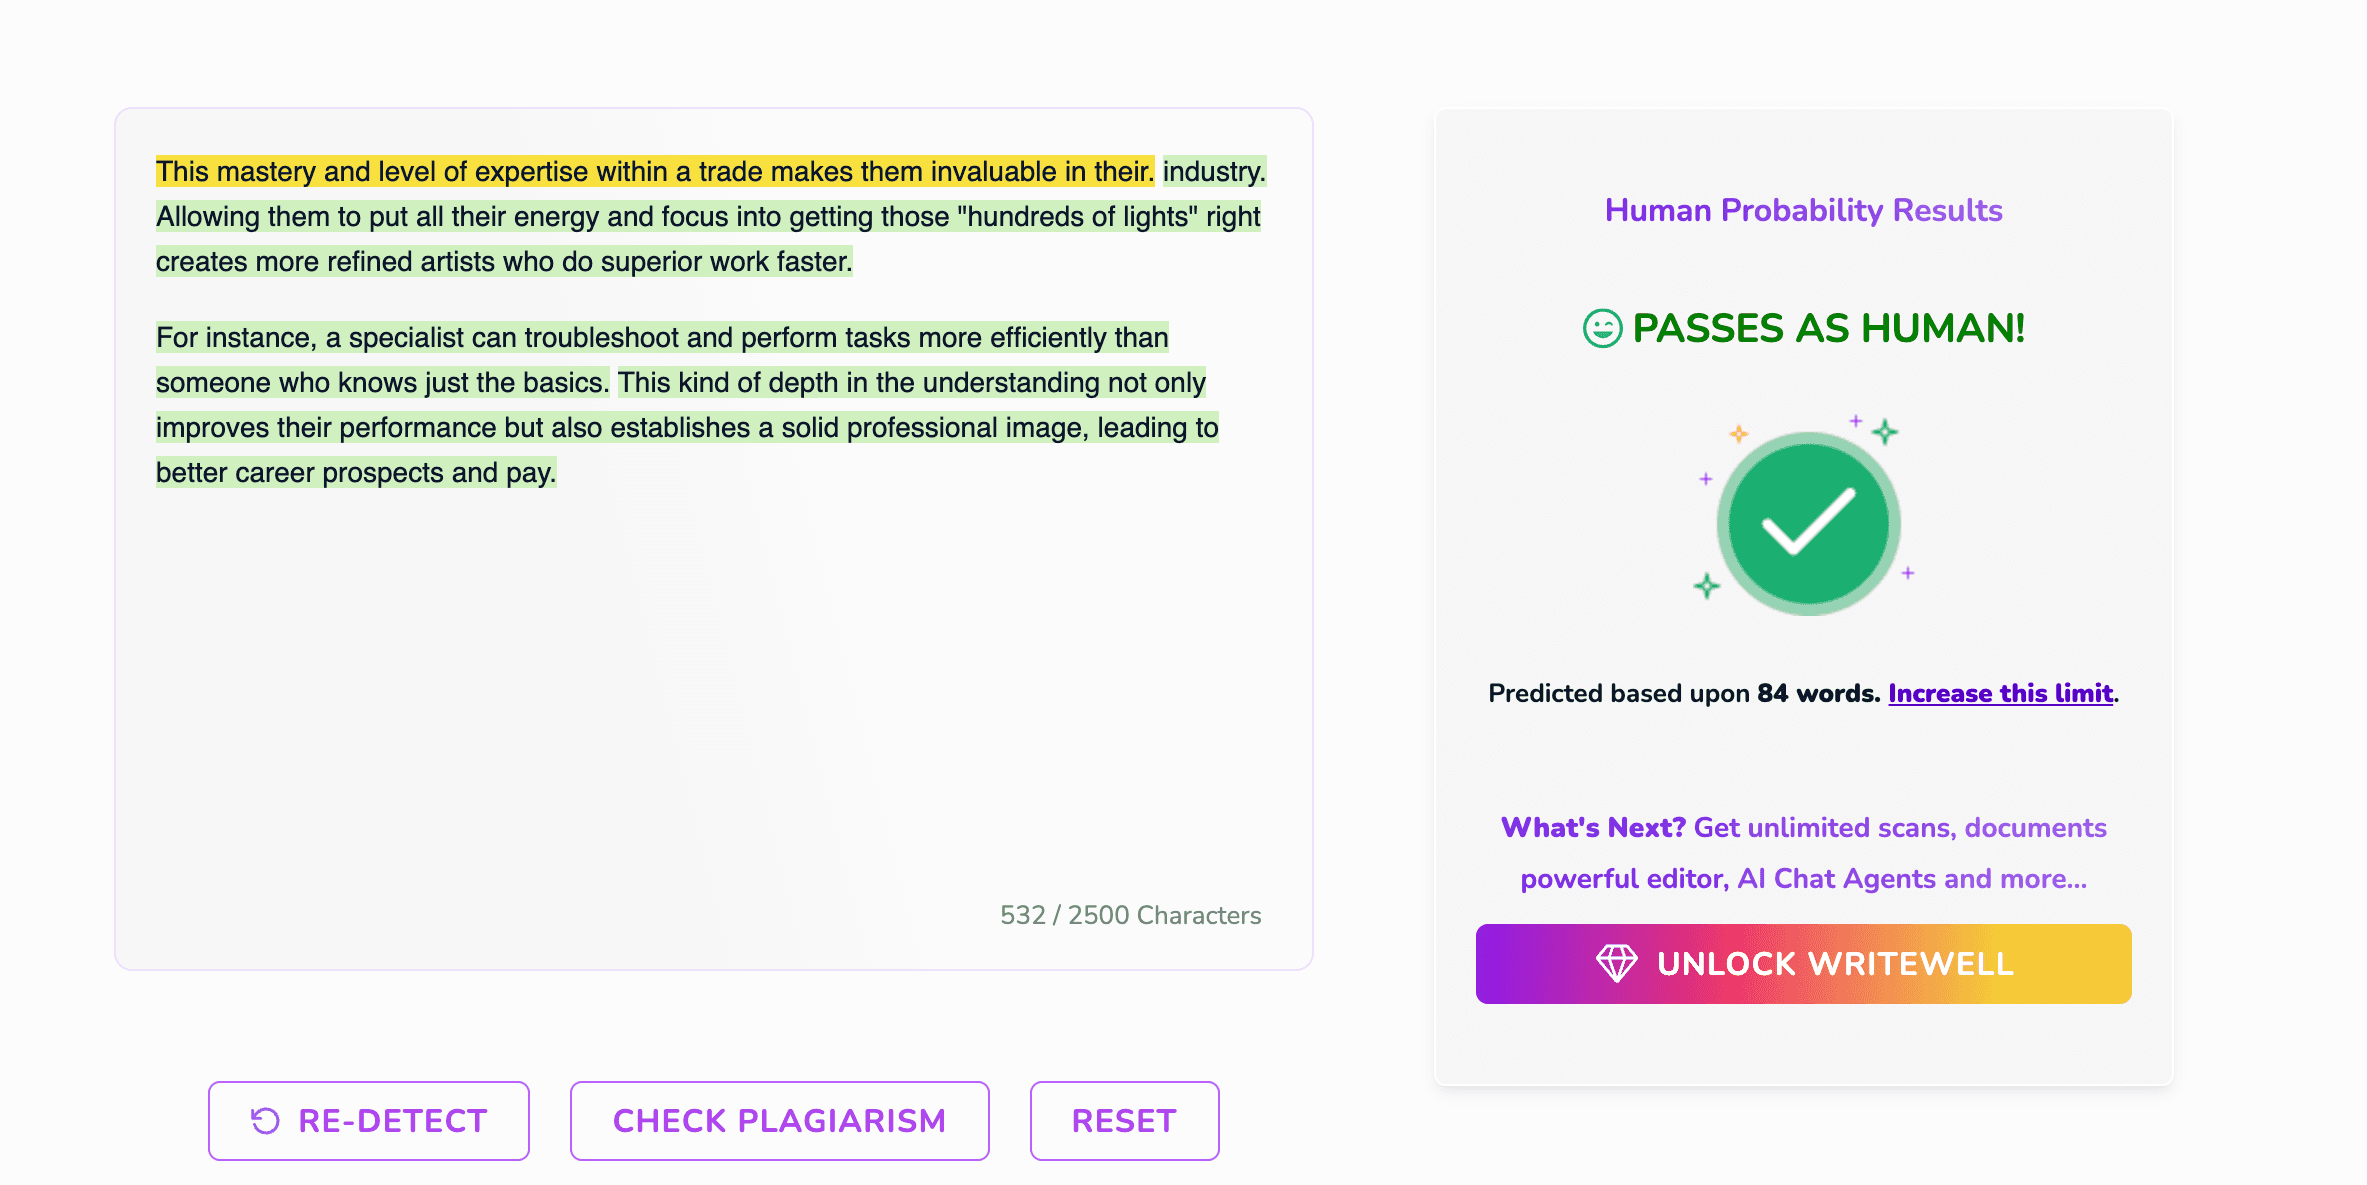Click the yellow highlighted first sentence
This screenshot has height=1185, width=2367.
coord(654,171)
